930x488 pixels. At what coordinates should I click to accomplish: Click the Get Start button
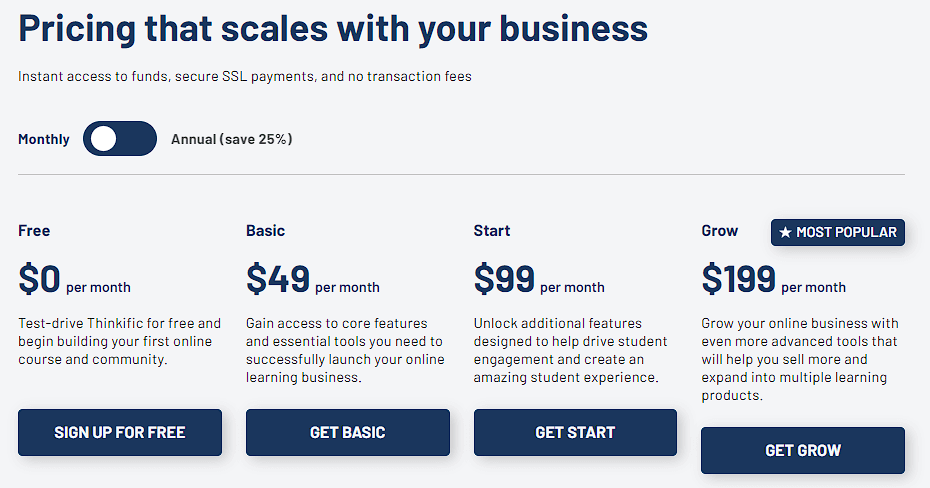[575, 432]
